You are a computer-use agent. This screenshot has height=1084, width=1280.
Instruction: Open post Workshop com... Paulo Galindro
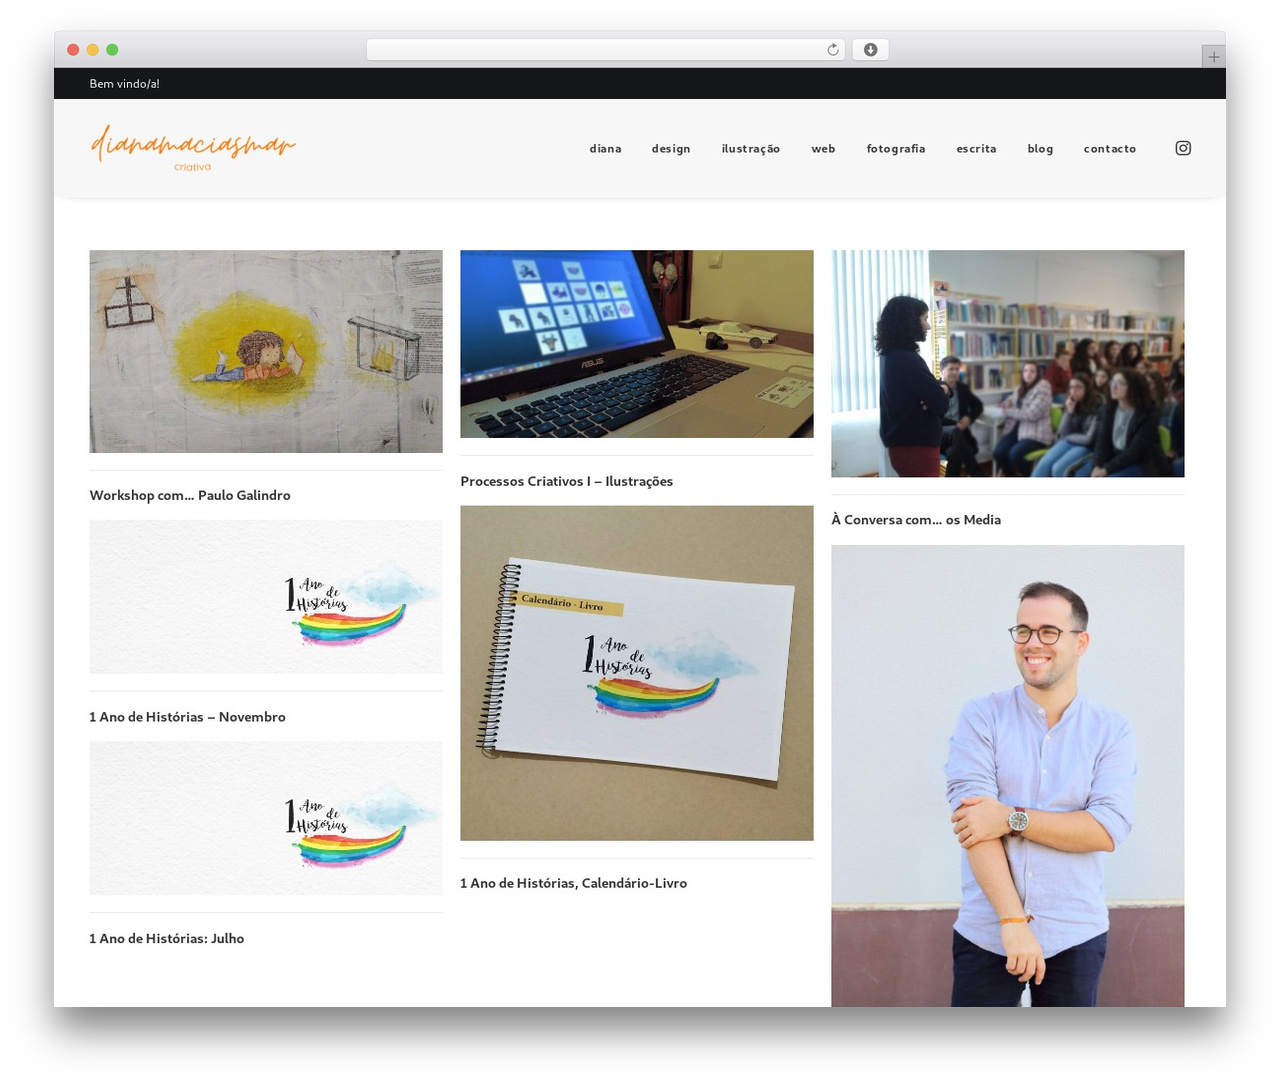coord(190,495)
